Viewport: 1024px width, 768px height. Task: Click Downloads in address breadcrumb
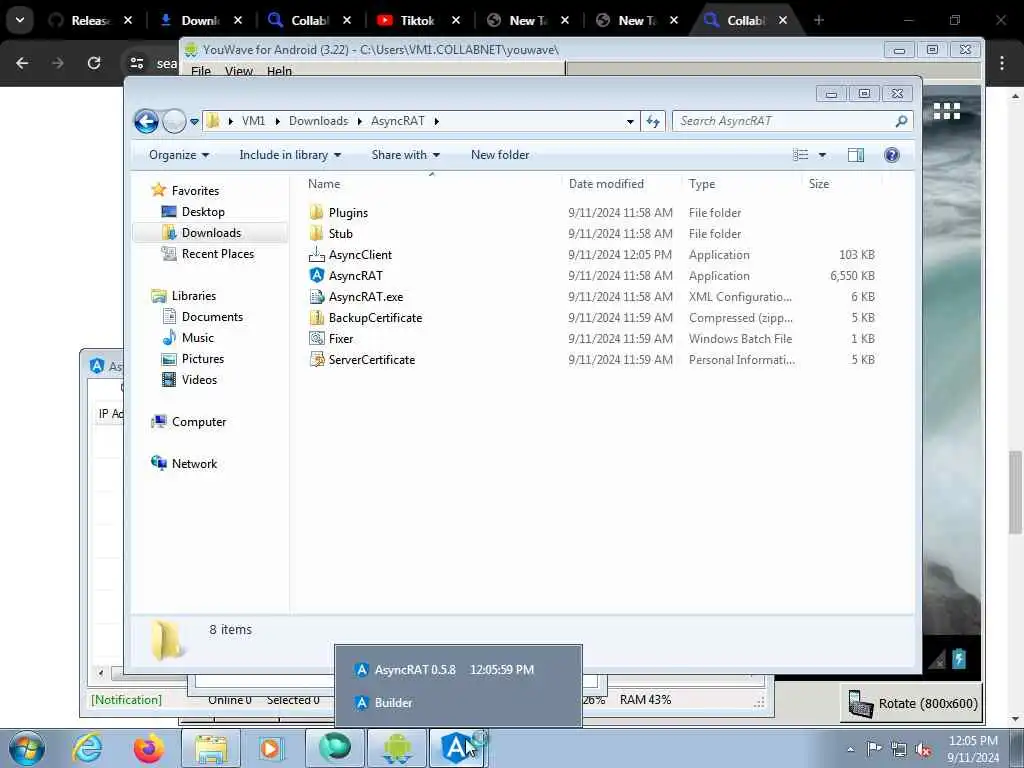pyautogui.click(x=318, y=121)
